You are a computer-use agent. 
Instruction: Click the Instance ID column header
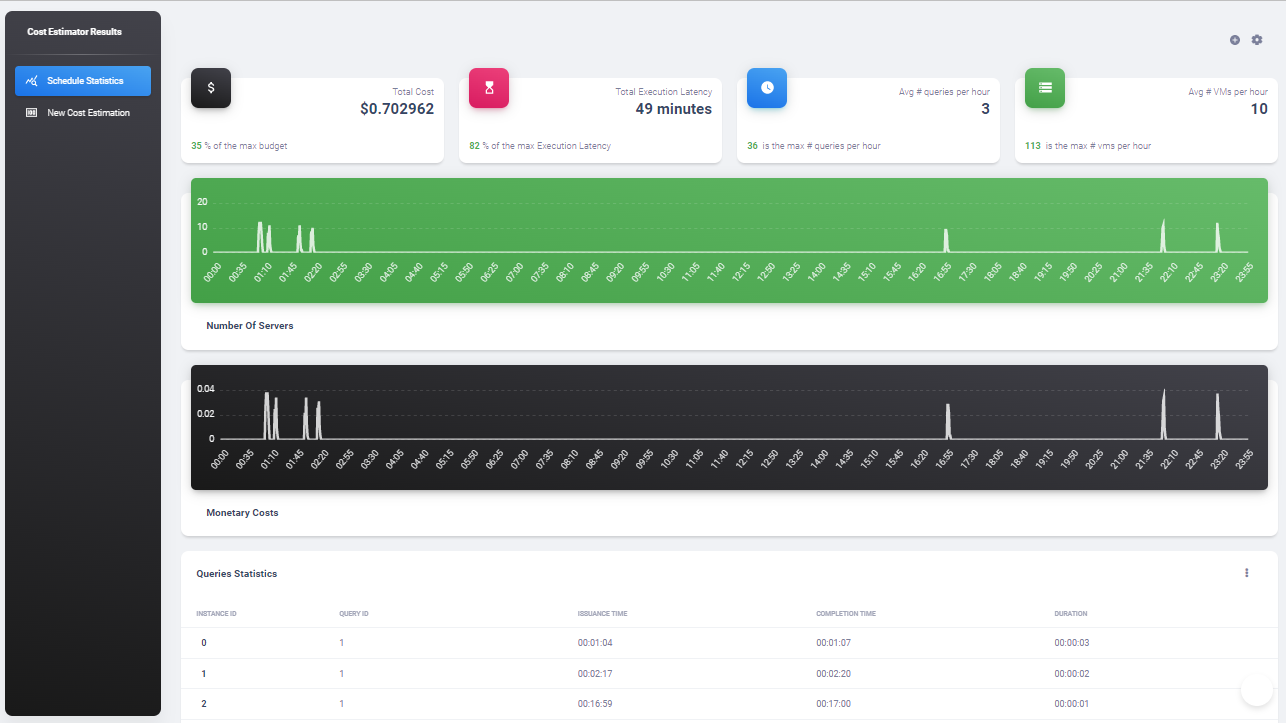pyautogui.click(x=216, y=614)
